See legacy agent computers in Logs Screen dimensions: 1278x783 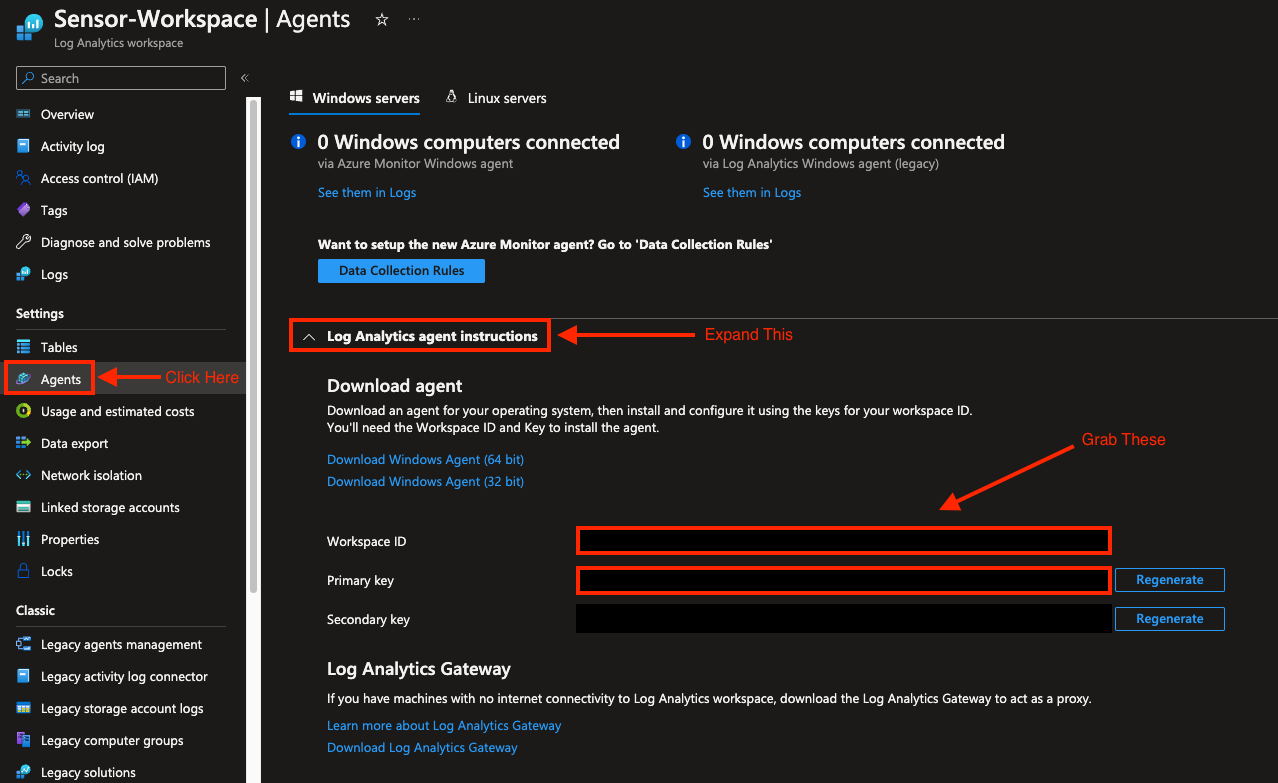click(752, 193)
